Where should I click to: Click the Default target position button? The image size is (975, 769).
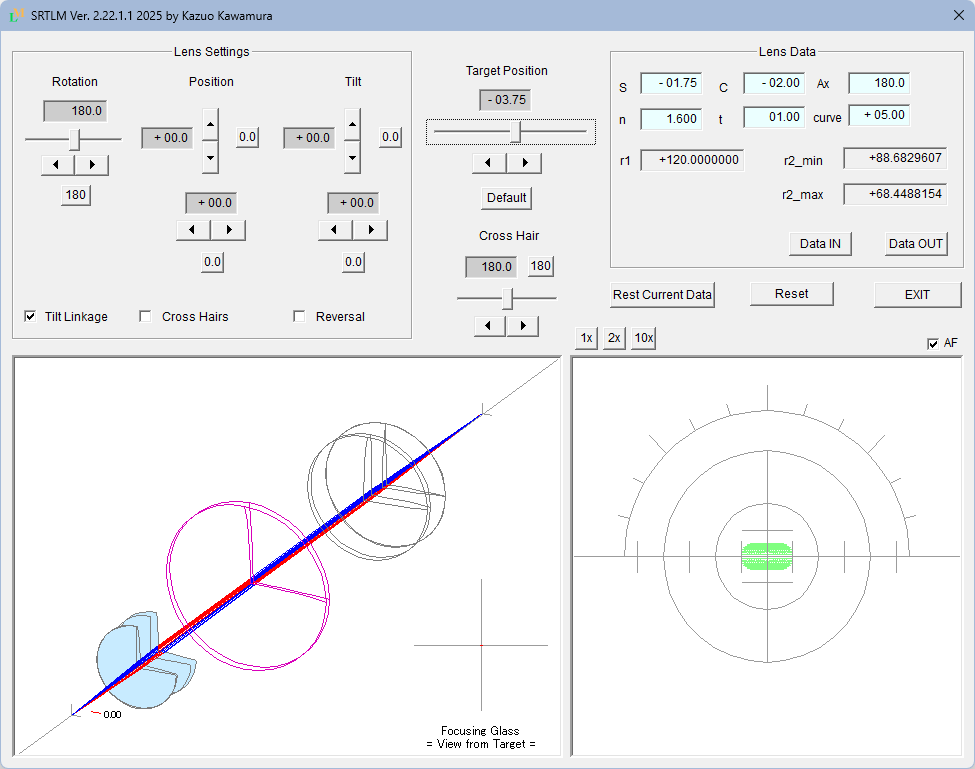pos(506,198)
